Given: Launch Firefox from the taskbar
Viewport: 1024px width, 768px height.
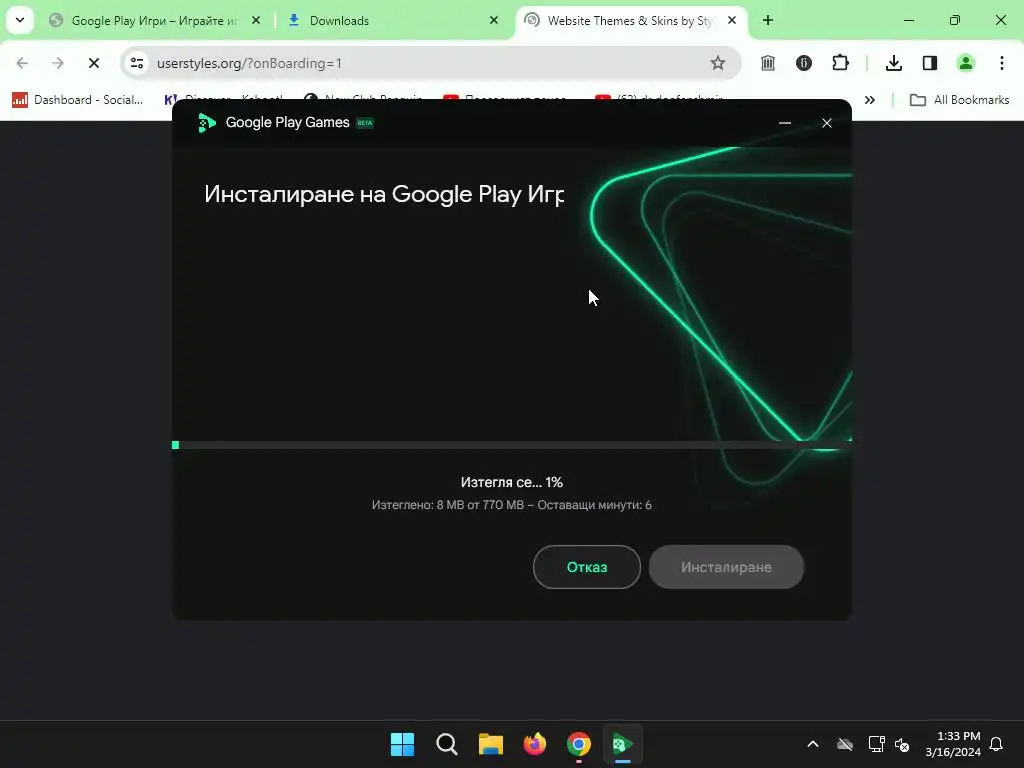Looking at the screenshot, I should click(535, 744).
